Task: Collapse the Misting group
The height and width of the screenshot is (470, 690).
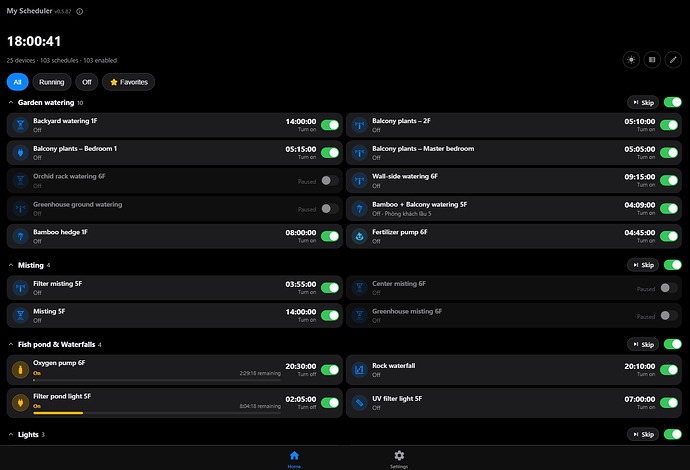Action: [11, 265]
